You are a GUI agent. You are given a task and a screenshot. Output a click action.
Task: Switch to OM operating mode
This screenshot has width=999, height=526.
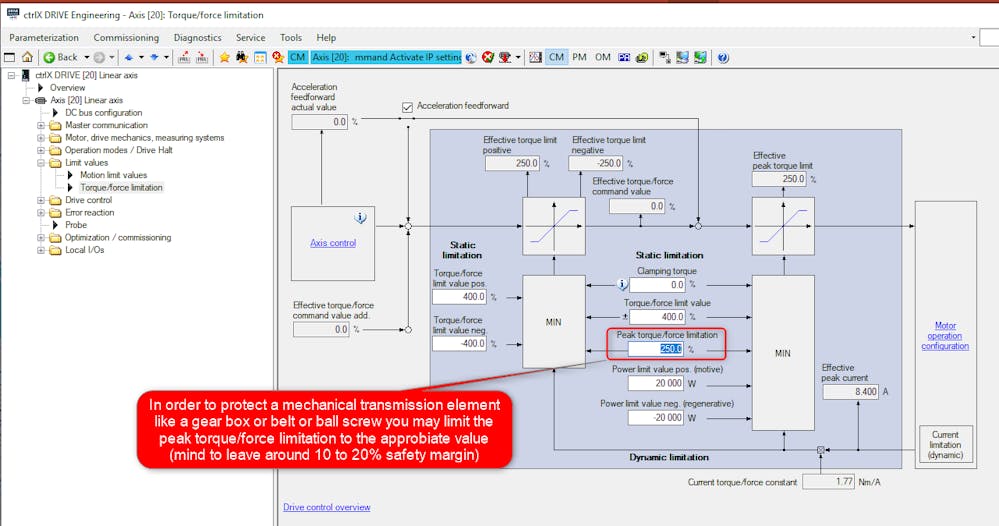(x=603, y=57)
